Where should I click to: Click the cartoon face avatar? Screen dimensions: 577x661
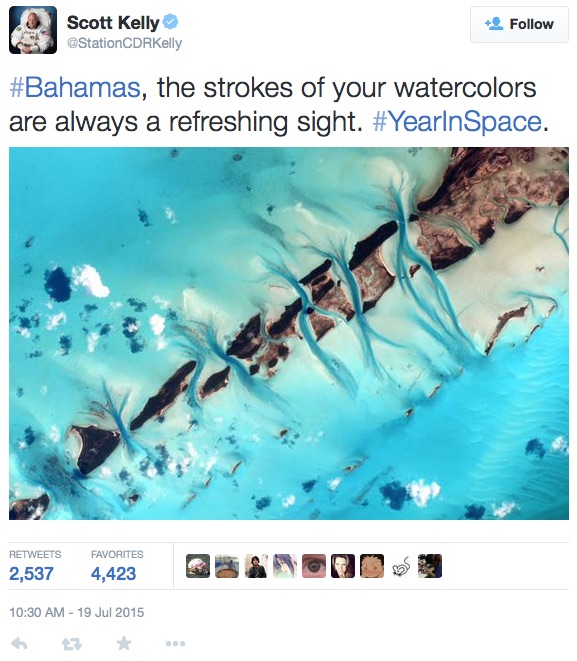click(x=372, y=566)
